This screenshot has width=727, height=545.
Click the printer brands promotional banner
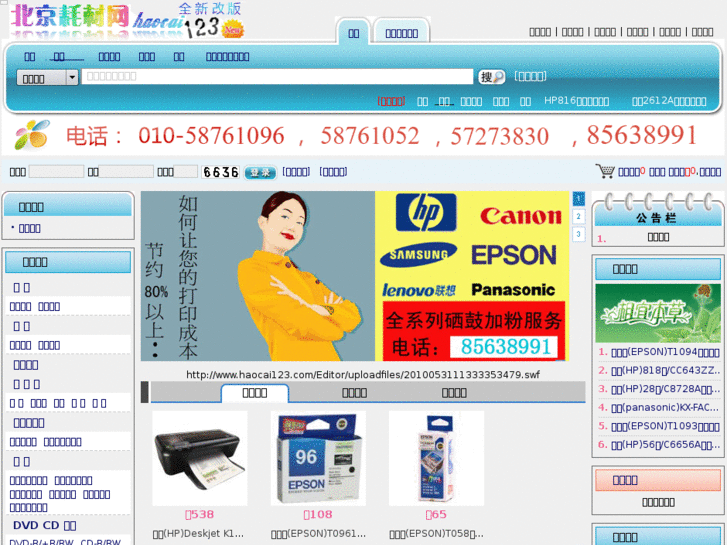[x=355, y=276]
